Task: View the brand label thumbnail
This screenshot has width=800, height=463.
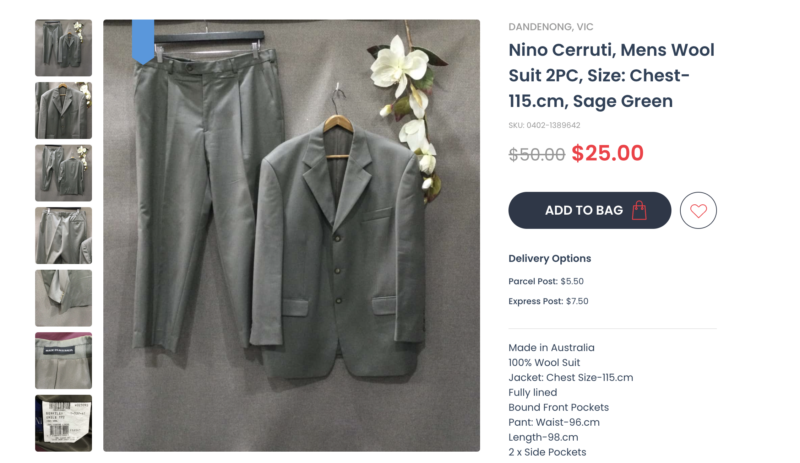Action: coord(63,360)
